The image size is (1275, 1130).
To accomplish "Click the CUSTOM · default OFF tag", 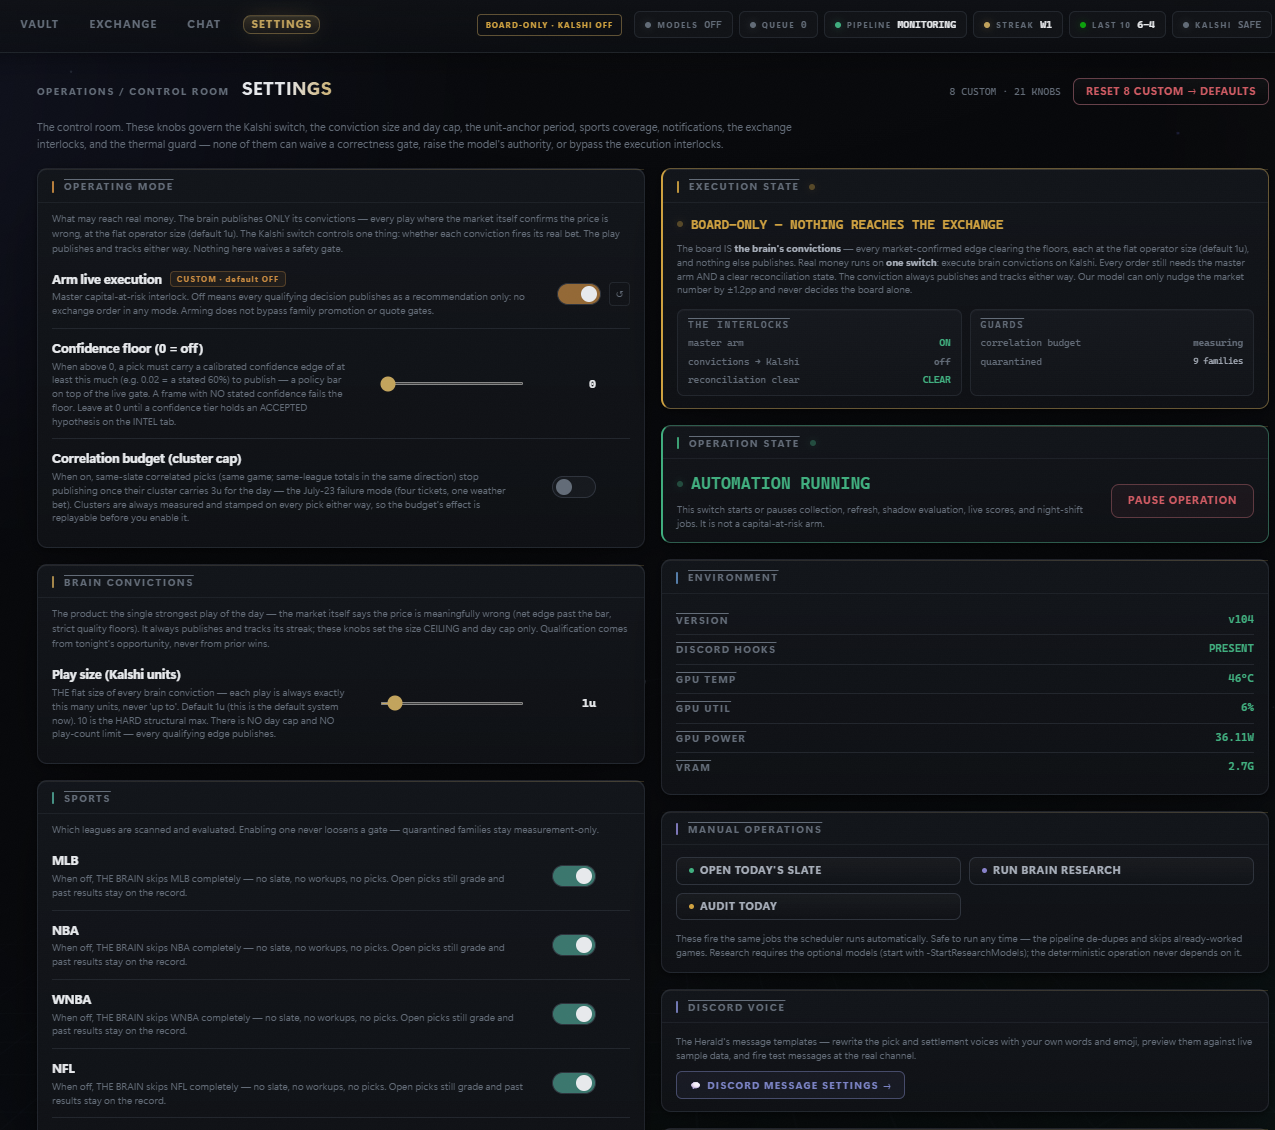I will 228,279.
